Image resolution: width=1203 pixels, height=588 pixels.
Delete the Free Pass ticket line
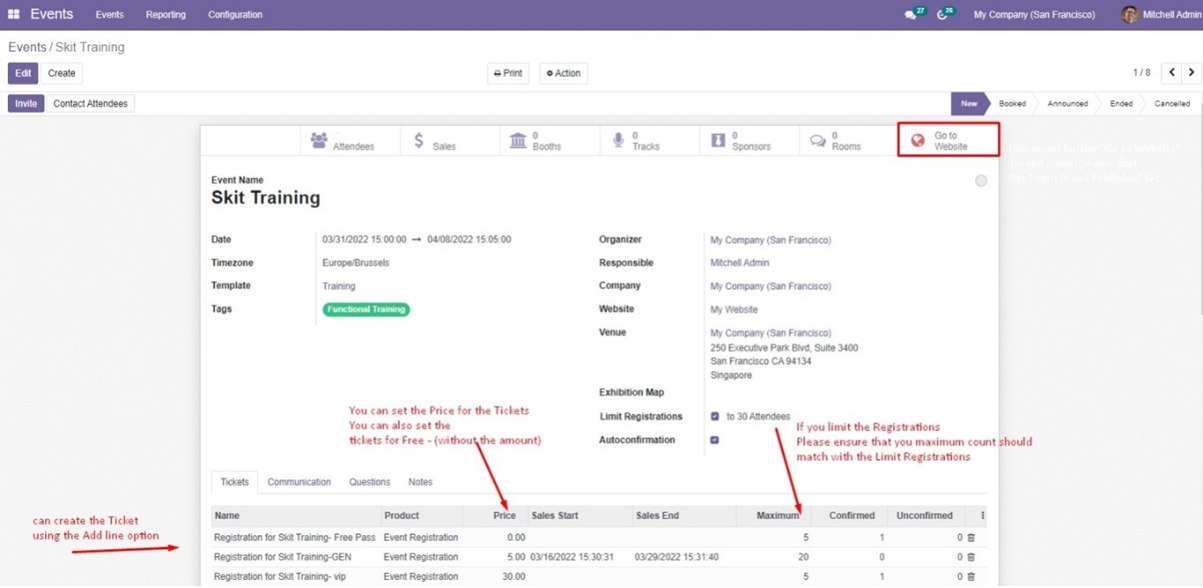[x=971, y=538]
